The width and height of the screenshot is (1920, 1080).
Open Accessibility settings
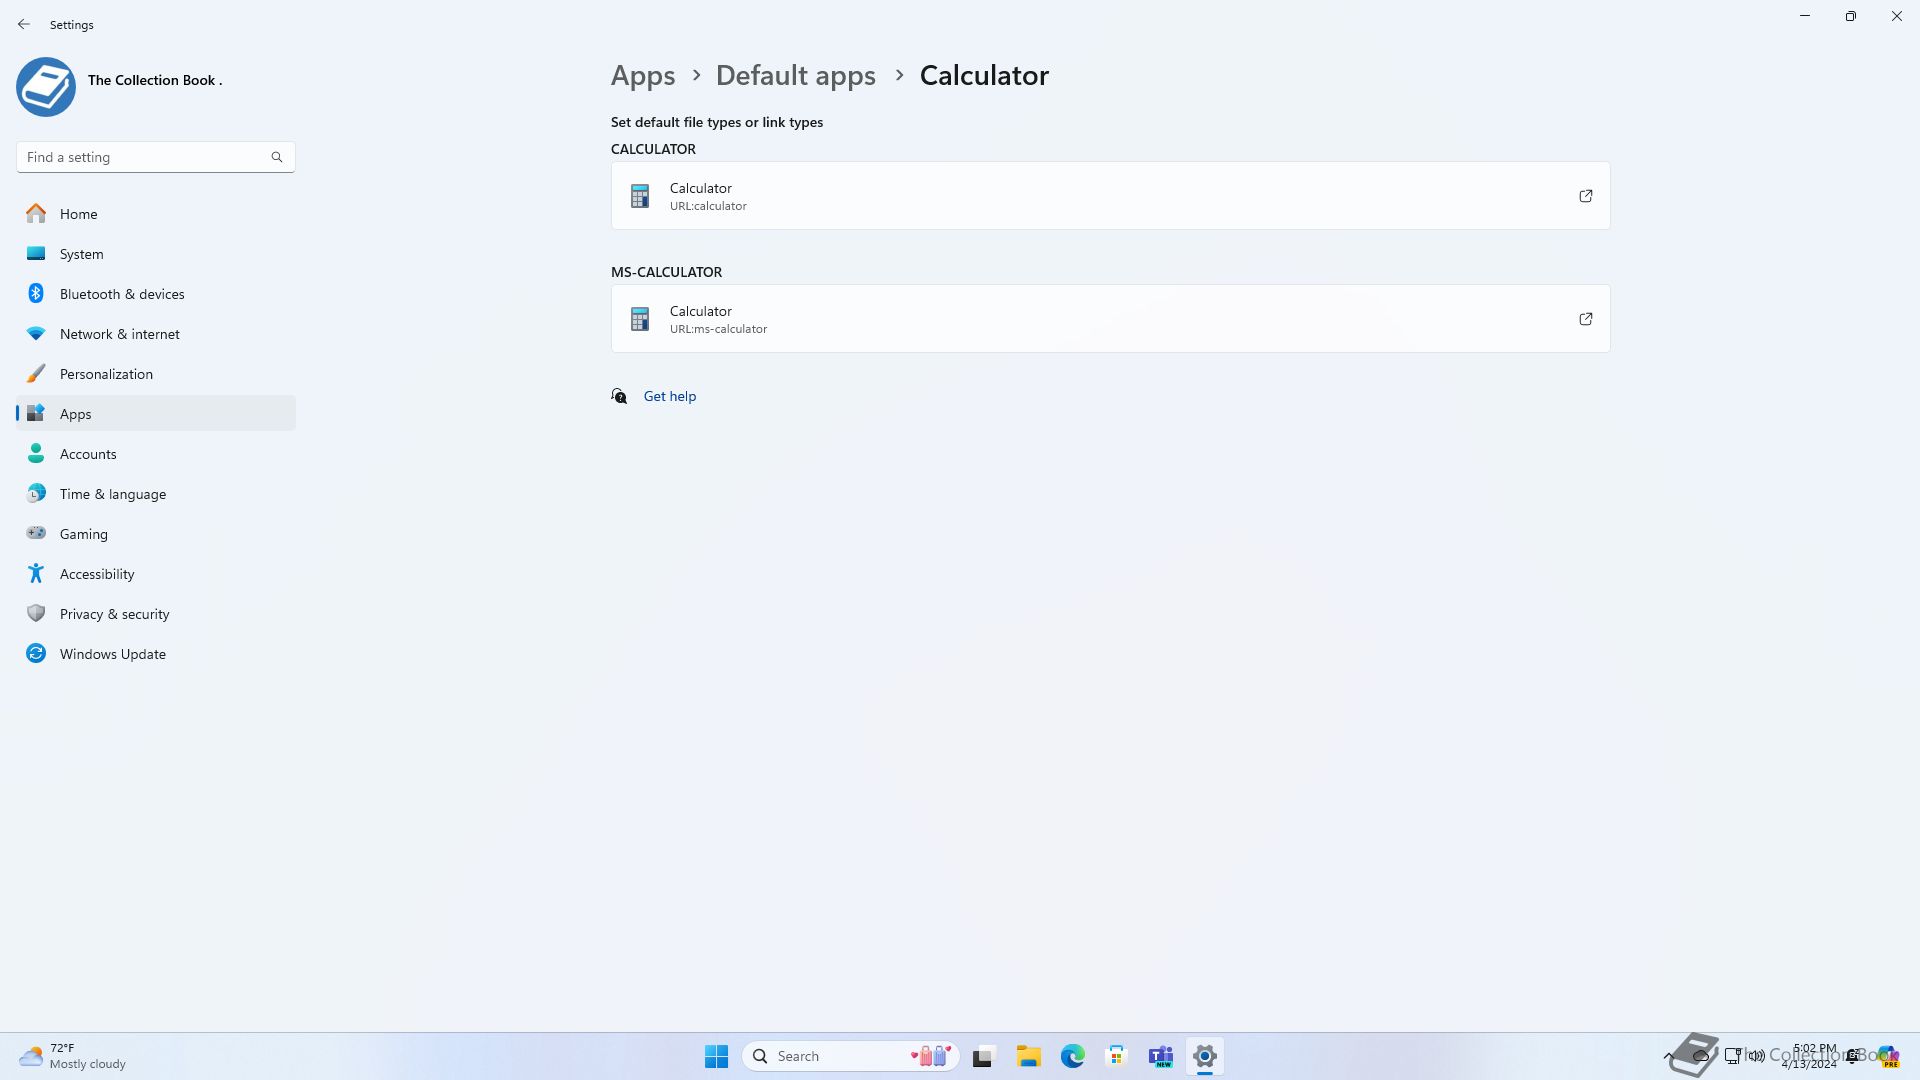pos(155,574)
